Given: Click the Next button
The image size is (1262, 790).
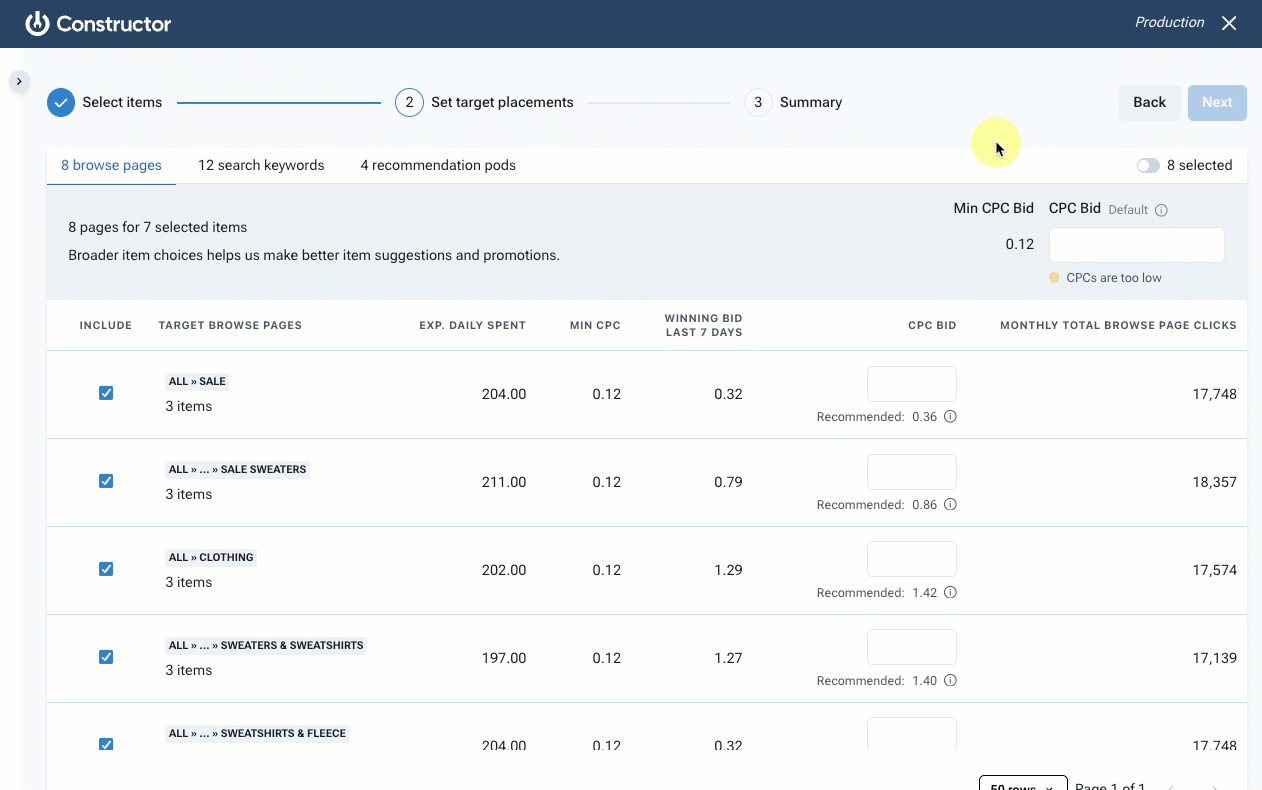Looking at the screenshot, I should 1217,102.
